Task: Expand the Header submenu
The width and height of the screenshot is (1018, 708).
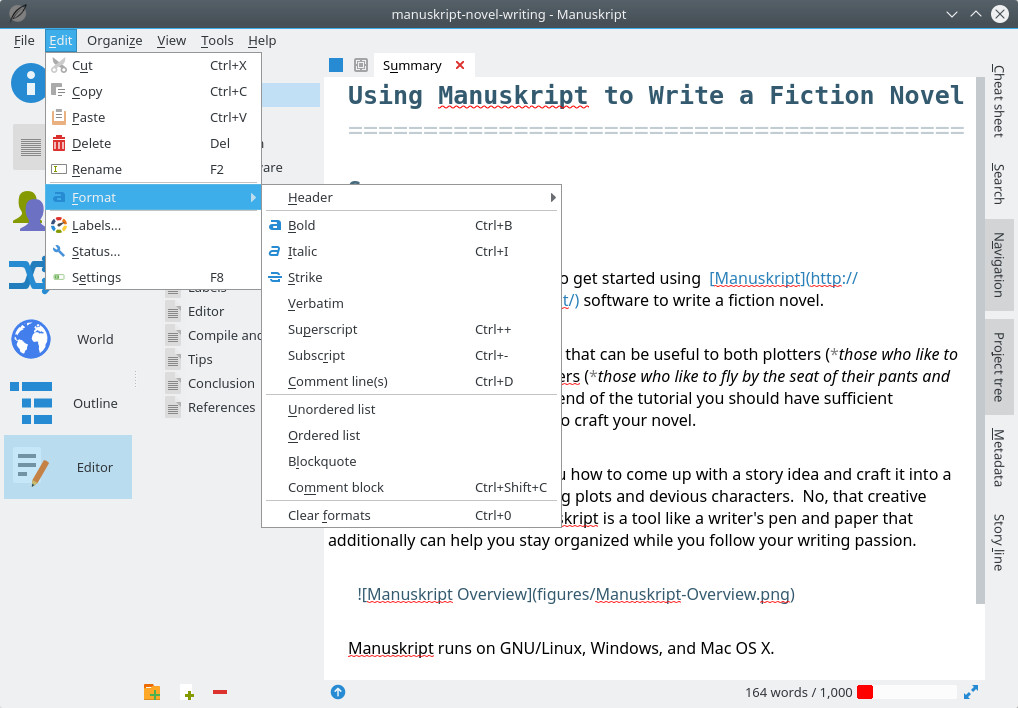Action: [x=412, y=197]
